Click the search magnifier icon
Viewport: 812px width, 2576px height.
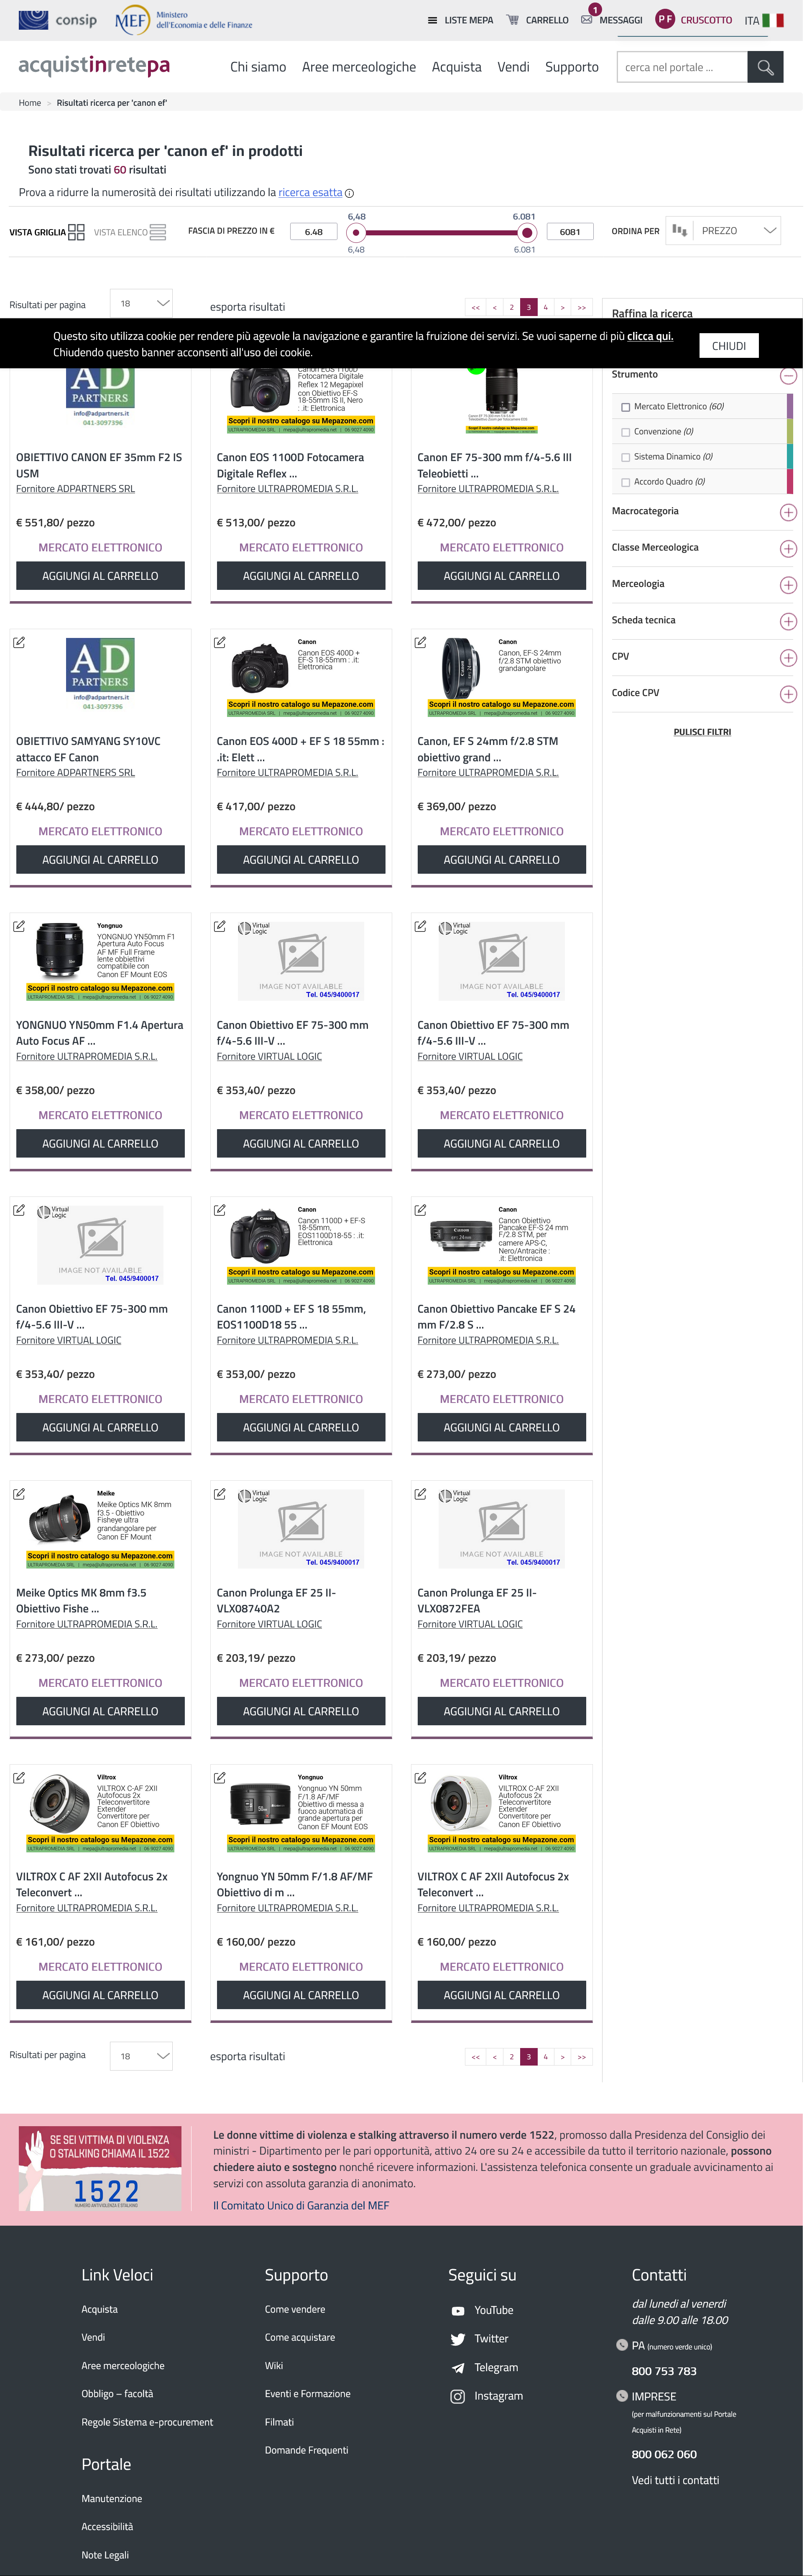pyautogui.click(x=765, y=67)
